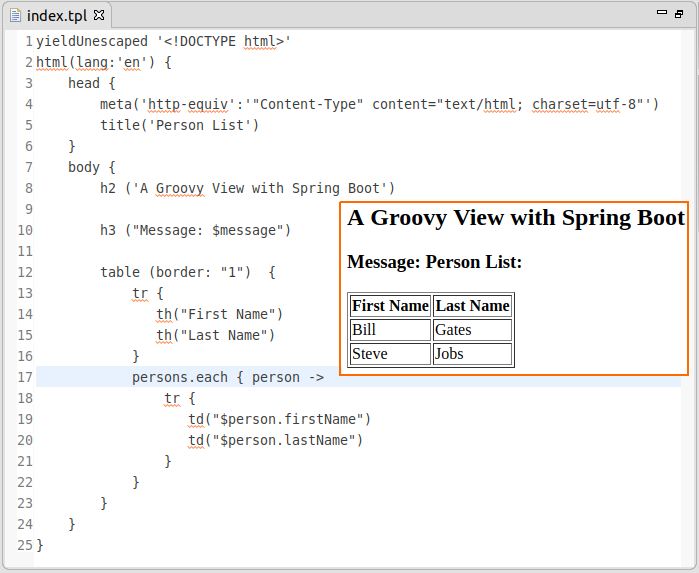Click the closing brace on line 25
The image size is (699, 573).
(x=40, y=545)
